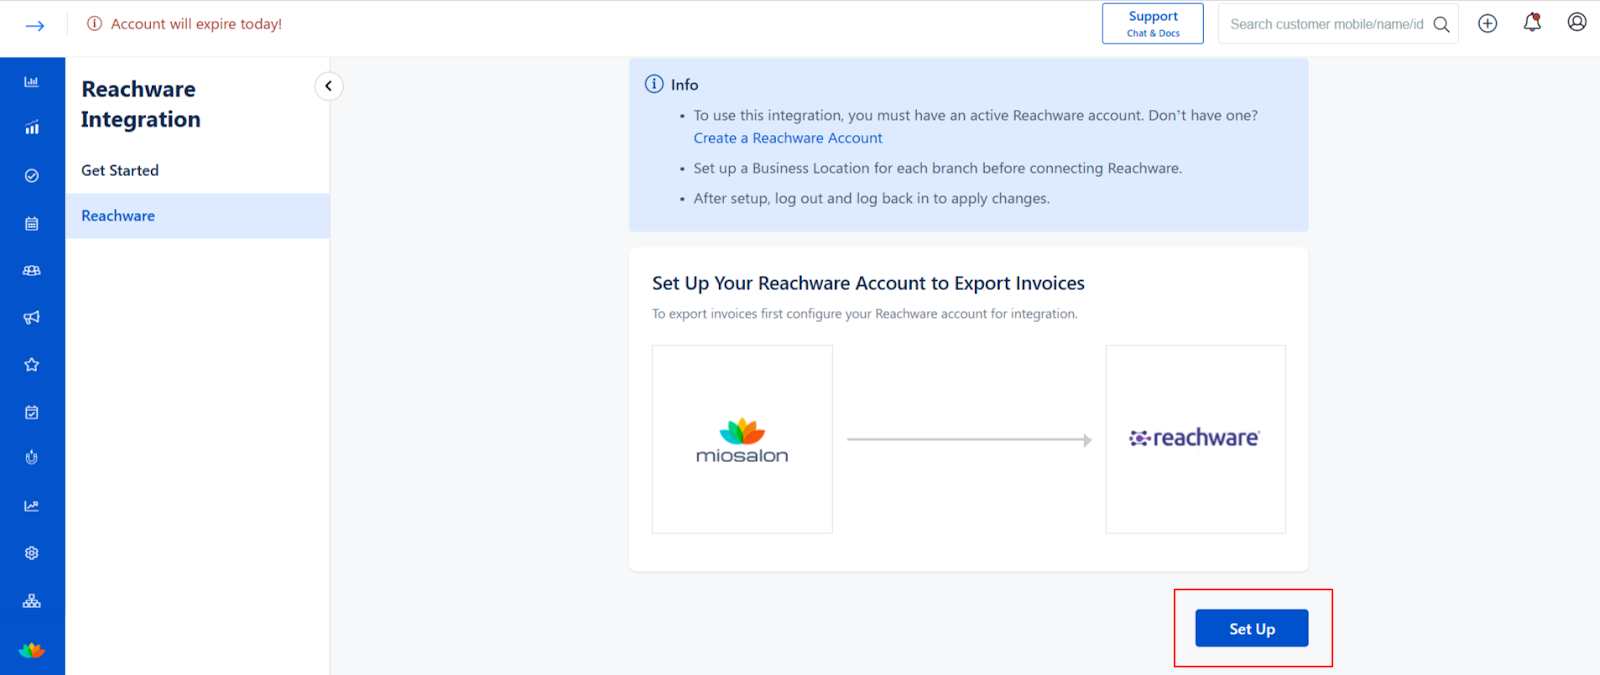The height and width of the screenshot is (675, 1600).
Task: Click the 'Account will expire today!' notice
Action: (196, 24)
